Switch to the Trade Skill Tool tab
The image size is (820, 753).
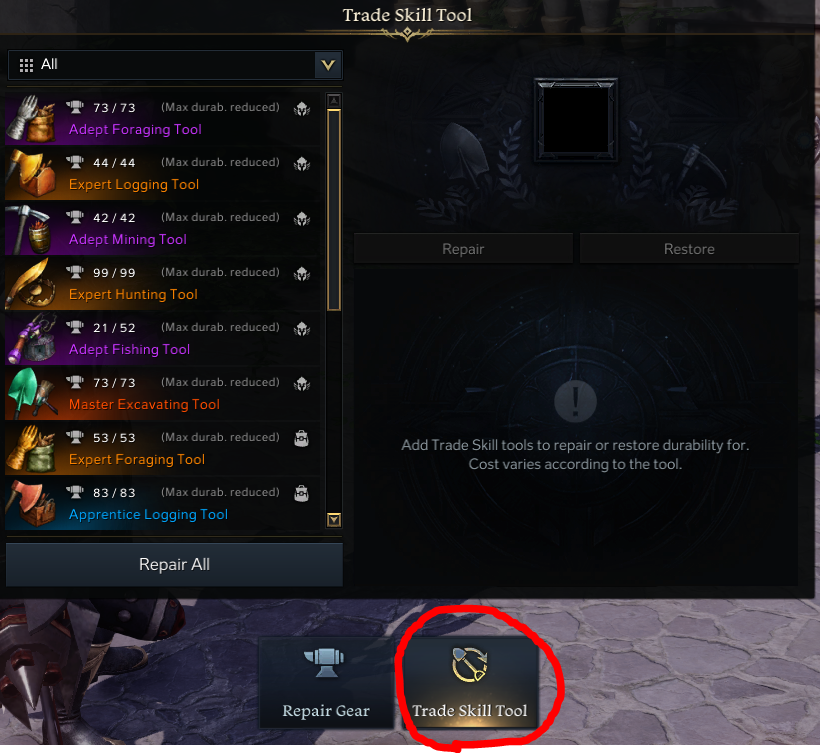point(470,682)
